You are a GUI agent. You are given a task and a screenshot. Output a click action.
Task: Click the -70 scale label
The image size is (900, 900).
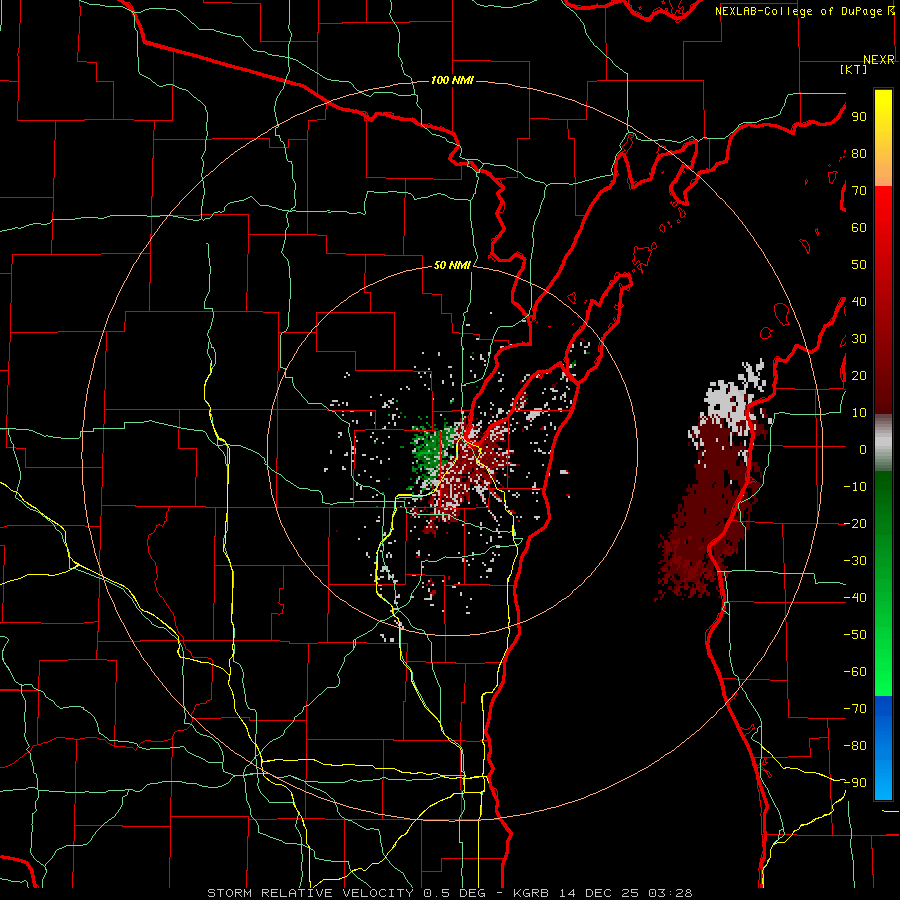click(855, 709)
